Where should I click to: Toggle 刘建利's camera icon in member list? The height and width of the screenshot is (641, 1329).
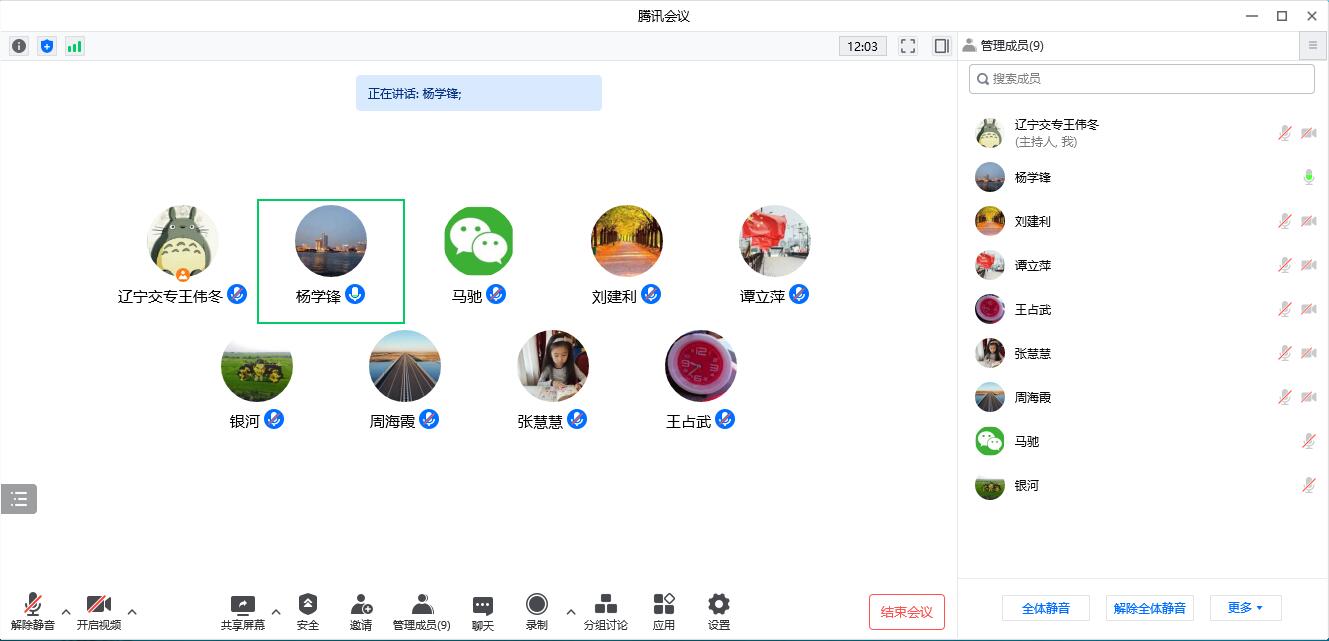pos(1308,222)
